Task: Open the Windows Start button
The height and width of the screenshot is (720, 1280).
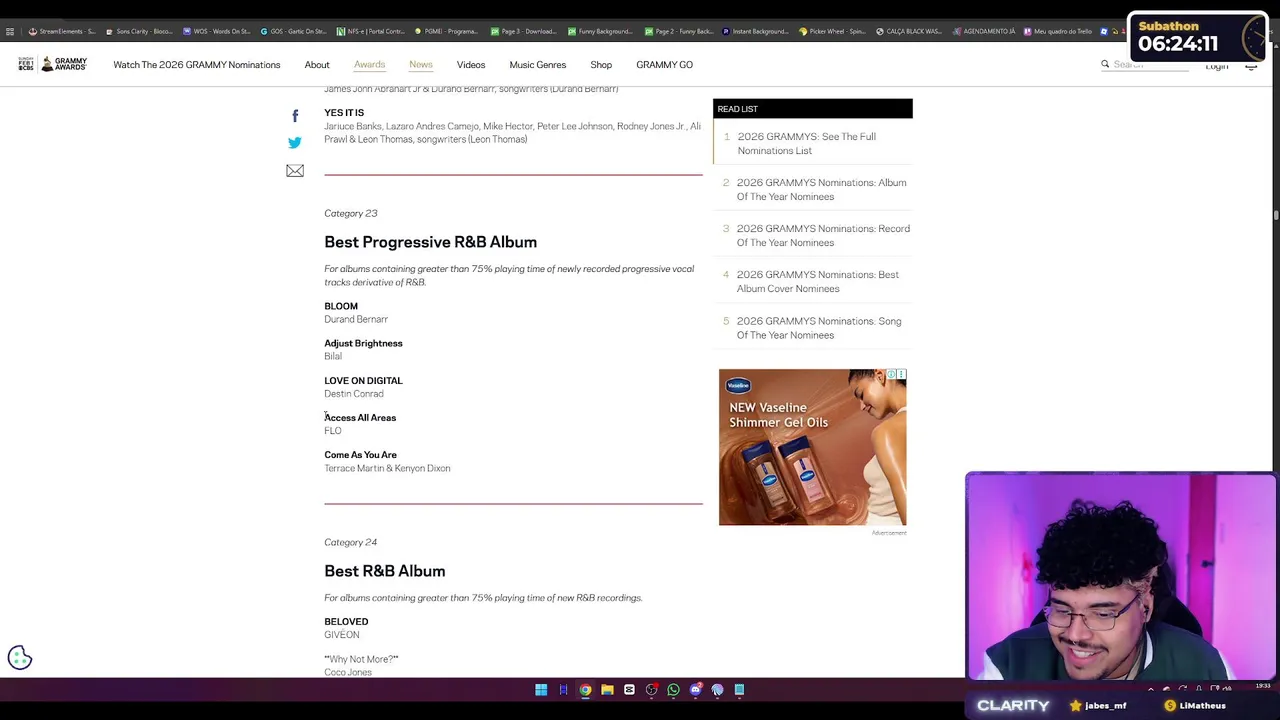Action: (x=541, y=689)
